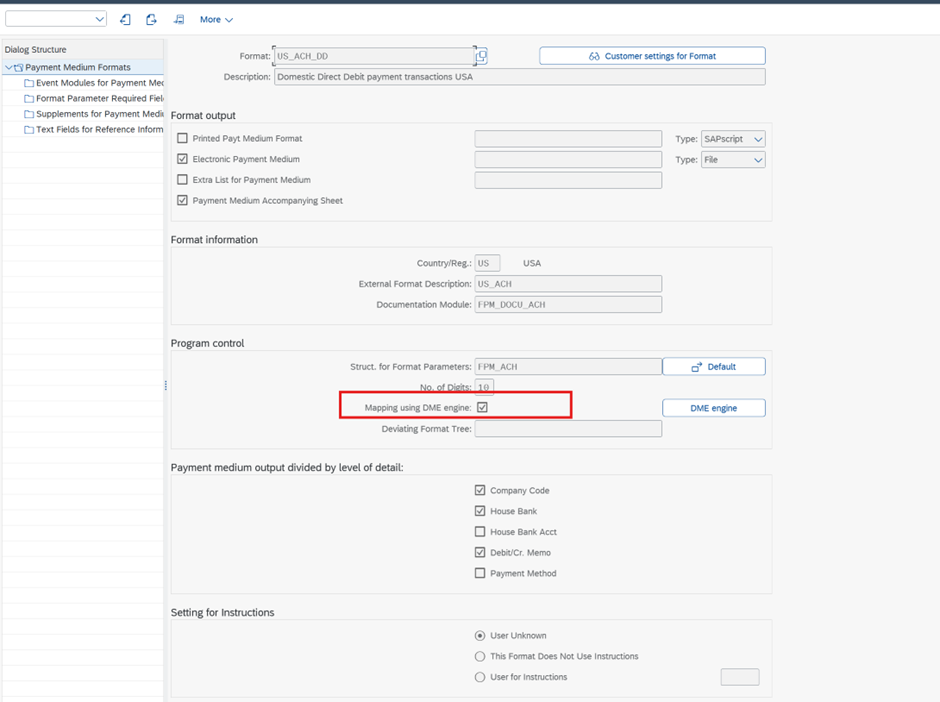Select This Format Does Not Use Instructions
Viewport: 940px width, 702px height.
pyautogui.click(x=480, y=656)
